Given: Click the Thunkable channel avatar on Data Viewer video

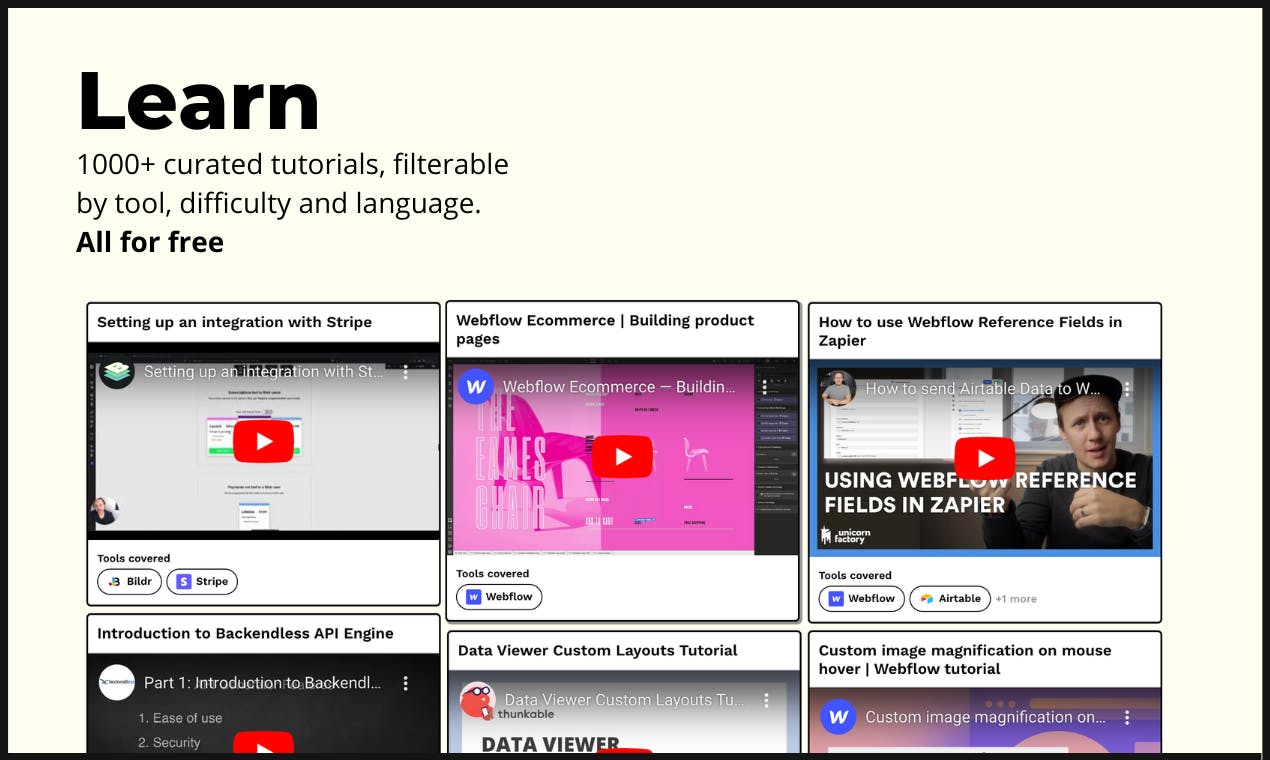Looking at the screenshot, I should pyautogui.click(x=478, y=700).
